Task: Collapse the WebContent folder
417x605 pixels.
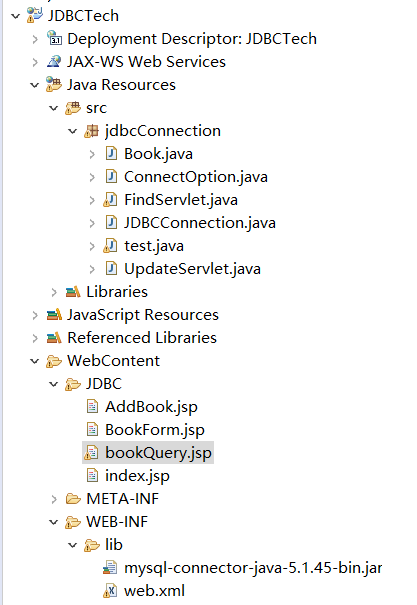Action: pos(35,361)
